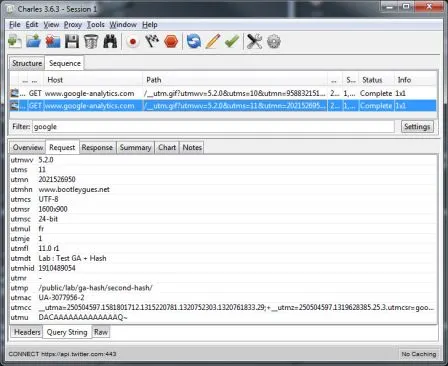Click the Close Session toolbar icon
This screenshot has height=366, width=448.
click(x=53, y=42)
